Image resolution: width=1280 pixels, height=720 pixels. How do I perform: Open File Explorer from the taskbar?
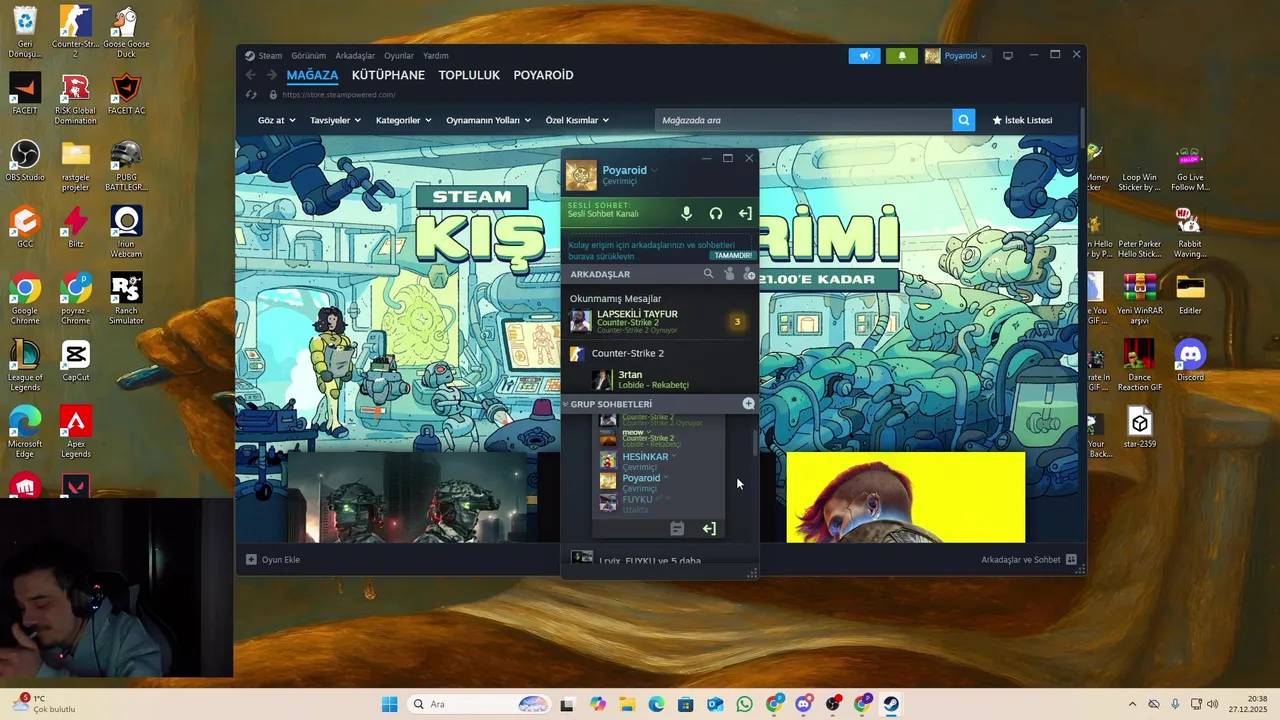627,704
